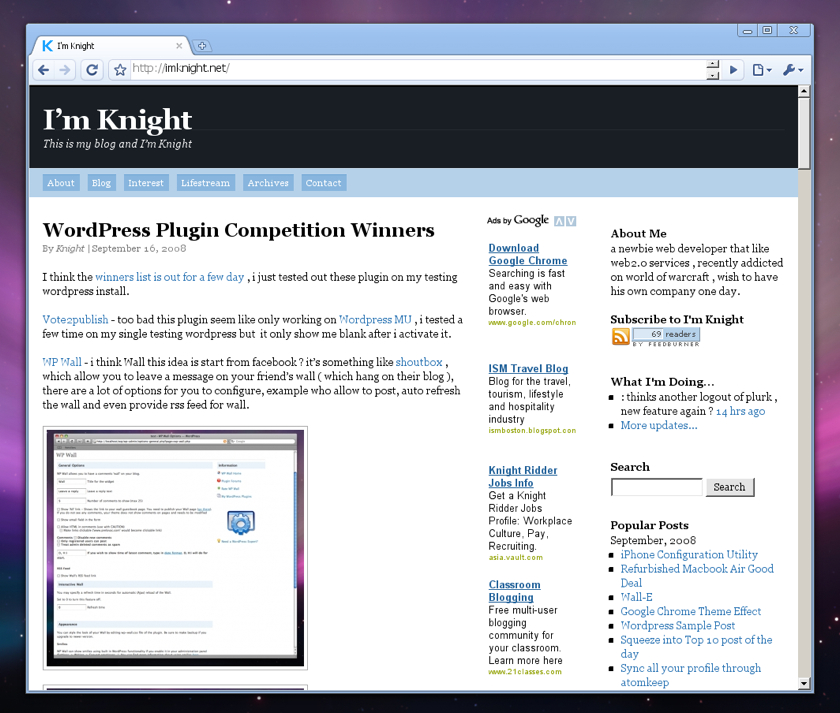
Task: Close the I'm Knight tab
Action: (179, 46)
